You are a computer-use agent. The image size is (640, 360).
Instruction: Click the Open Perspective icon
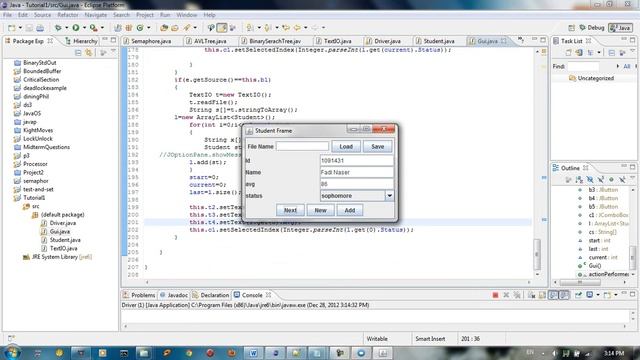pos(571,28)
